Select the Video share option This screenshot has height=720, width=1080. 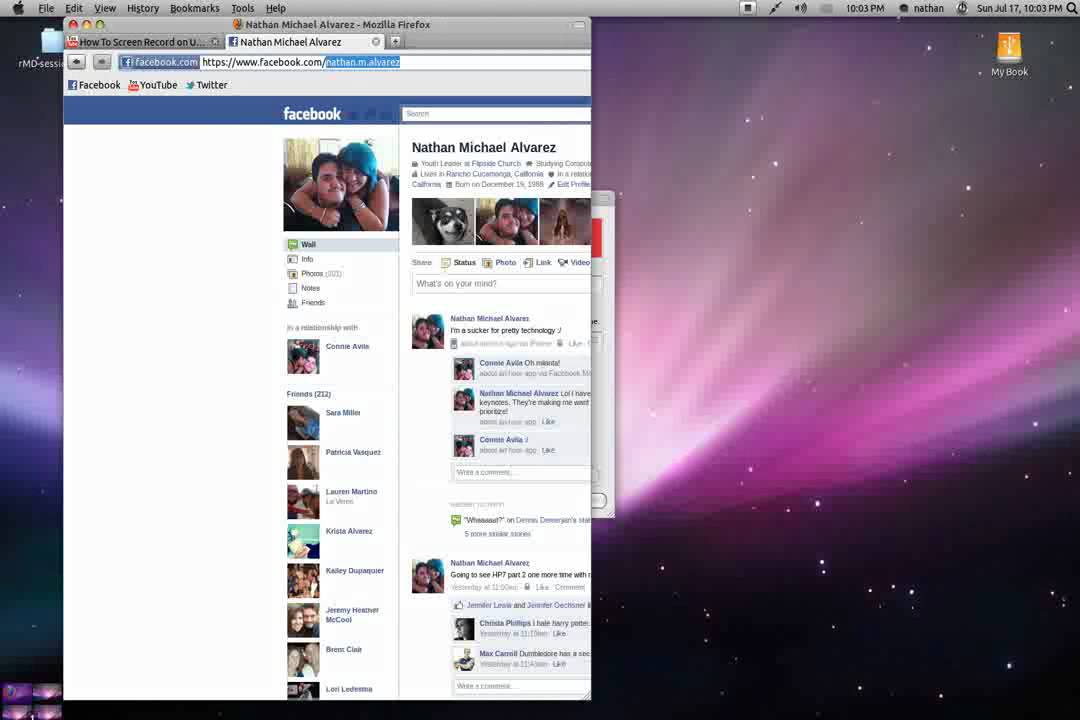[x=574, y=263]
